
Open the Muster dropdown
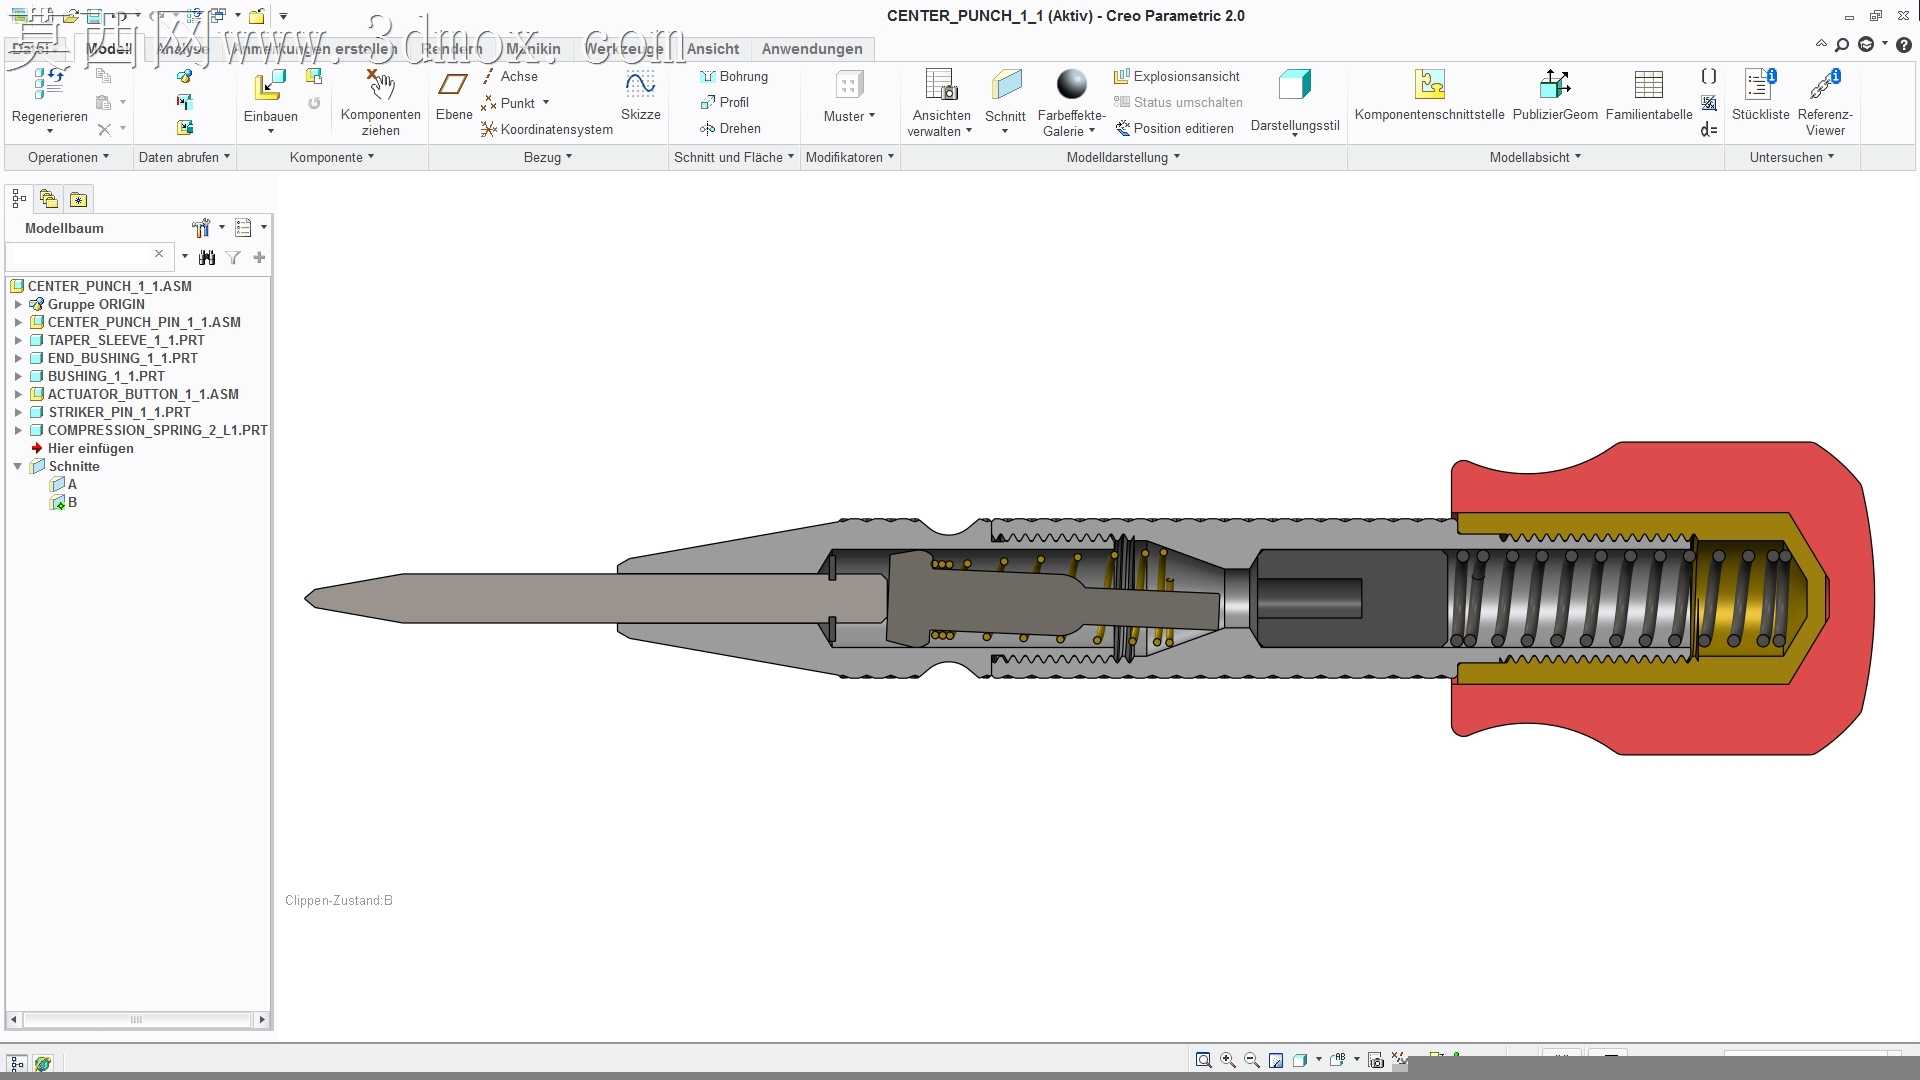[849, 116]
